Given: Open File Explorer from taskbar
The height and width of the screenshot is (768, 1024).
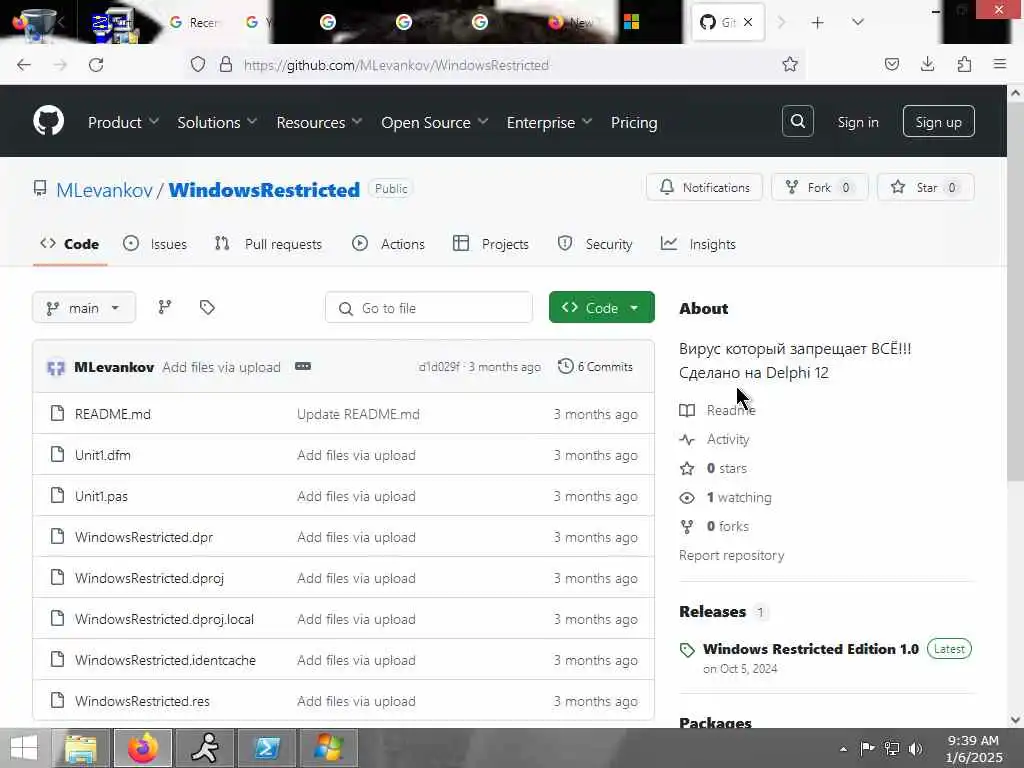Looking at the screenshot, I should coord(81,748).
